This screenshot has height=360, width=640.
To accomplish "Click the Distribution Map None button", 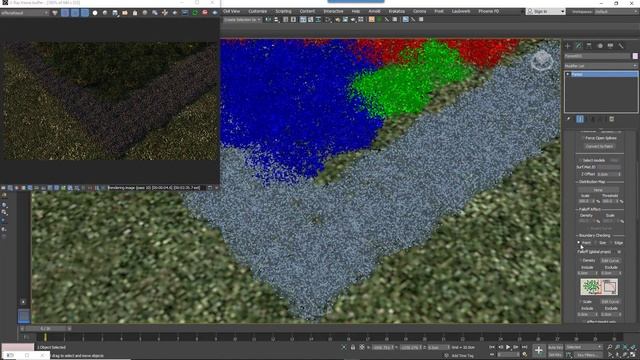I will click(598, 190).
